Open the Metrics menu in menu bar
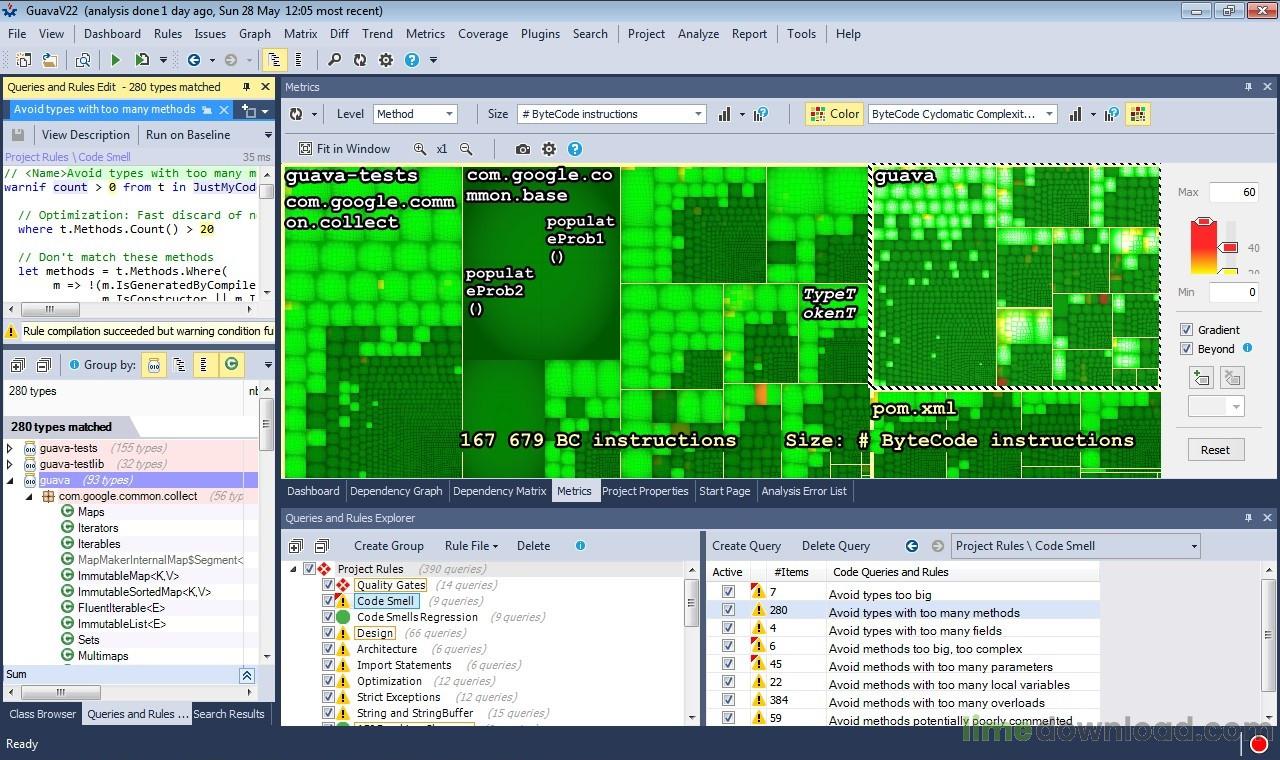Viewport: 1280px width, 760px height. 425,33
